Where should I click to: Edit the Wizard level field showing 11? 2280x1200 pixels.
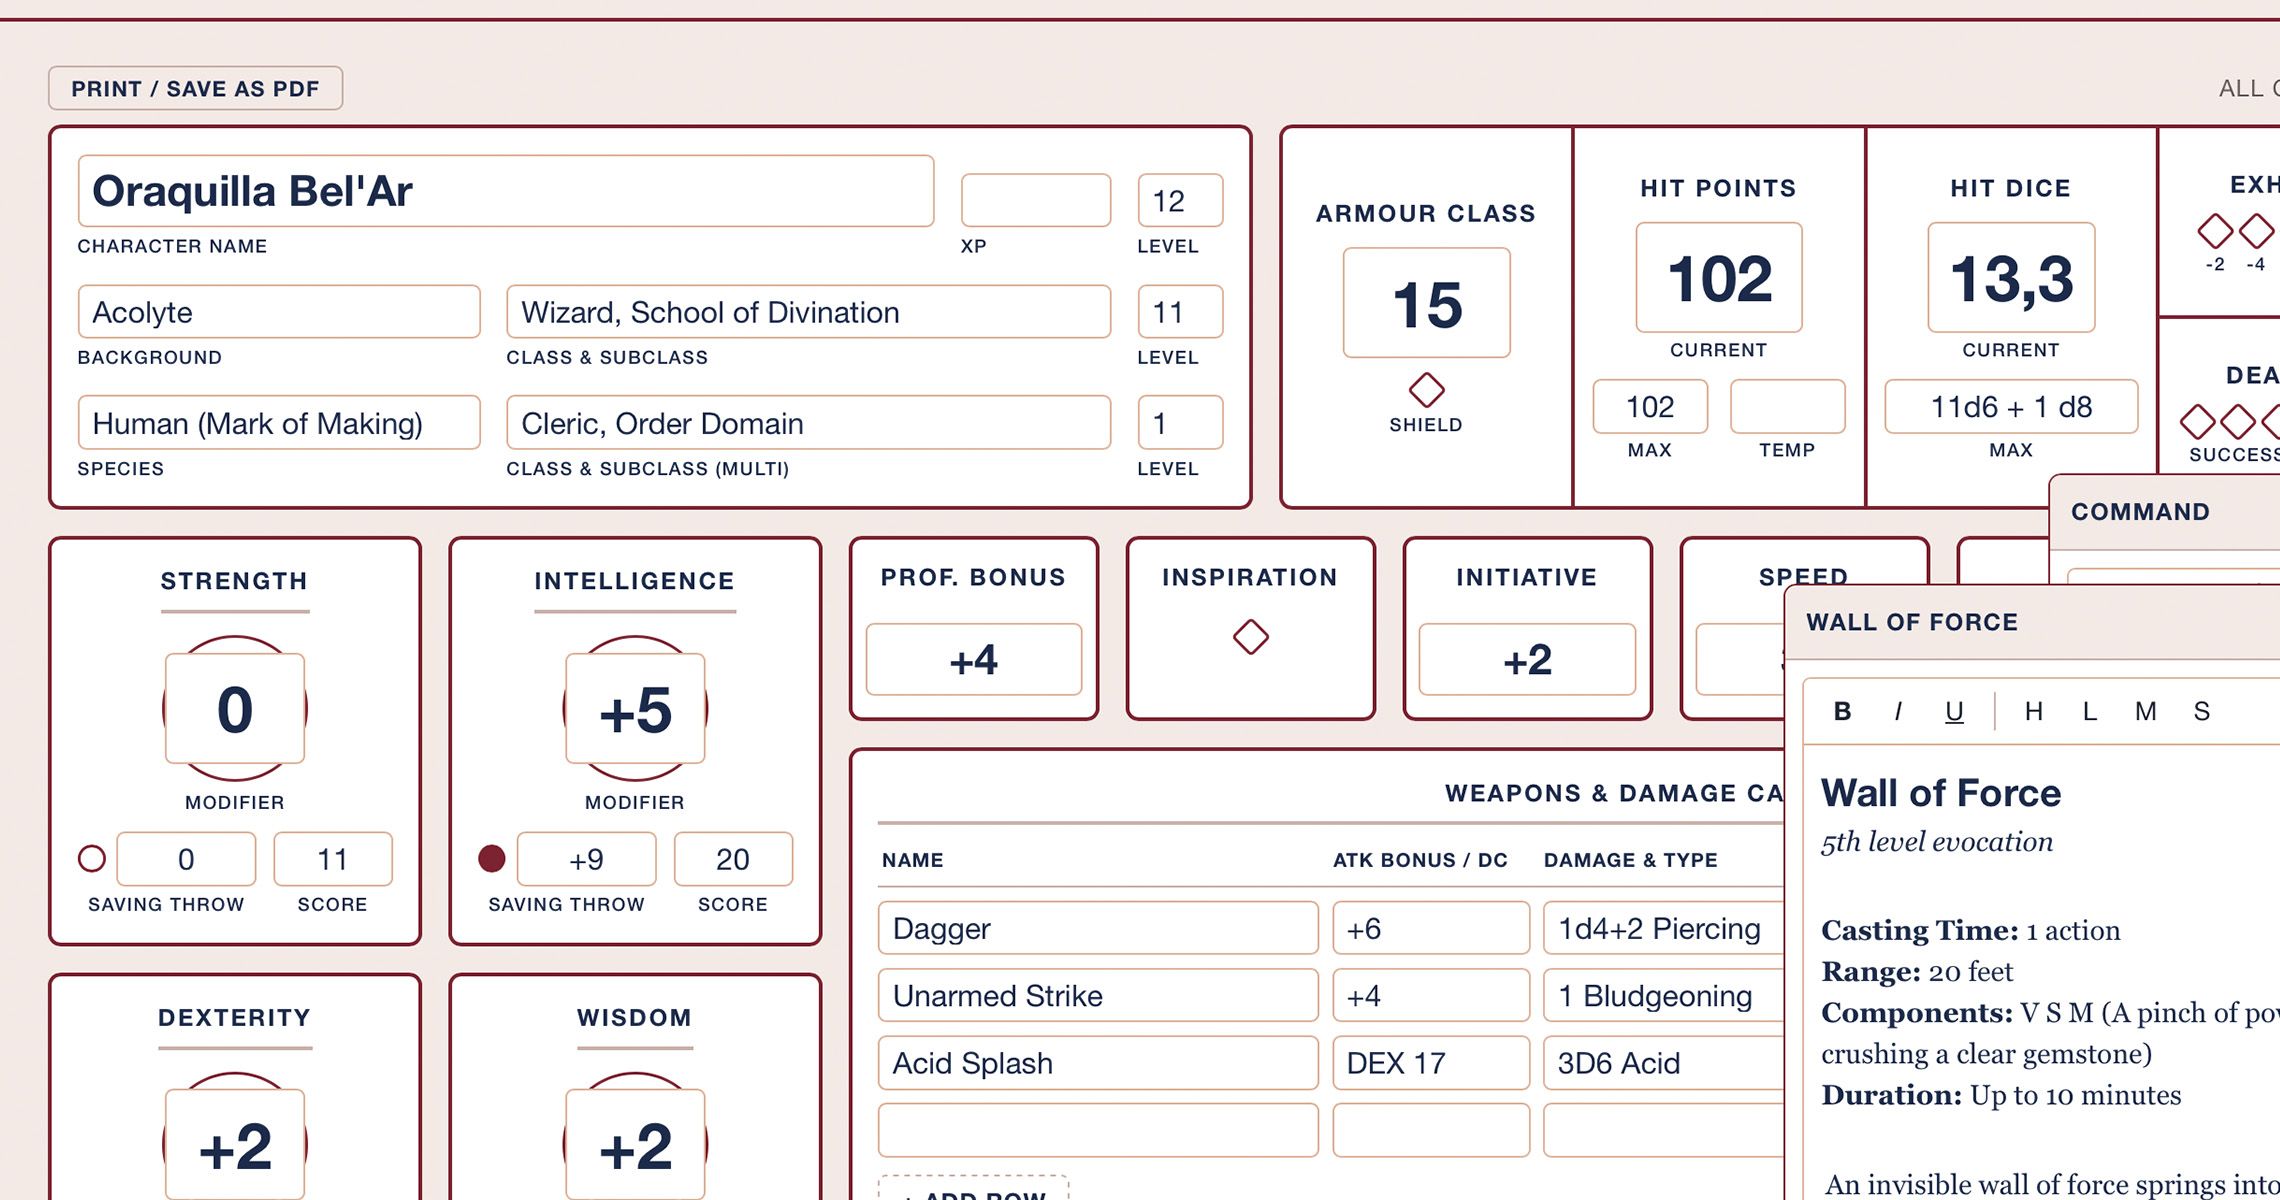[x=1180, y=312]
